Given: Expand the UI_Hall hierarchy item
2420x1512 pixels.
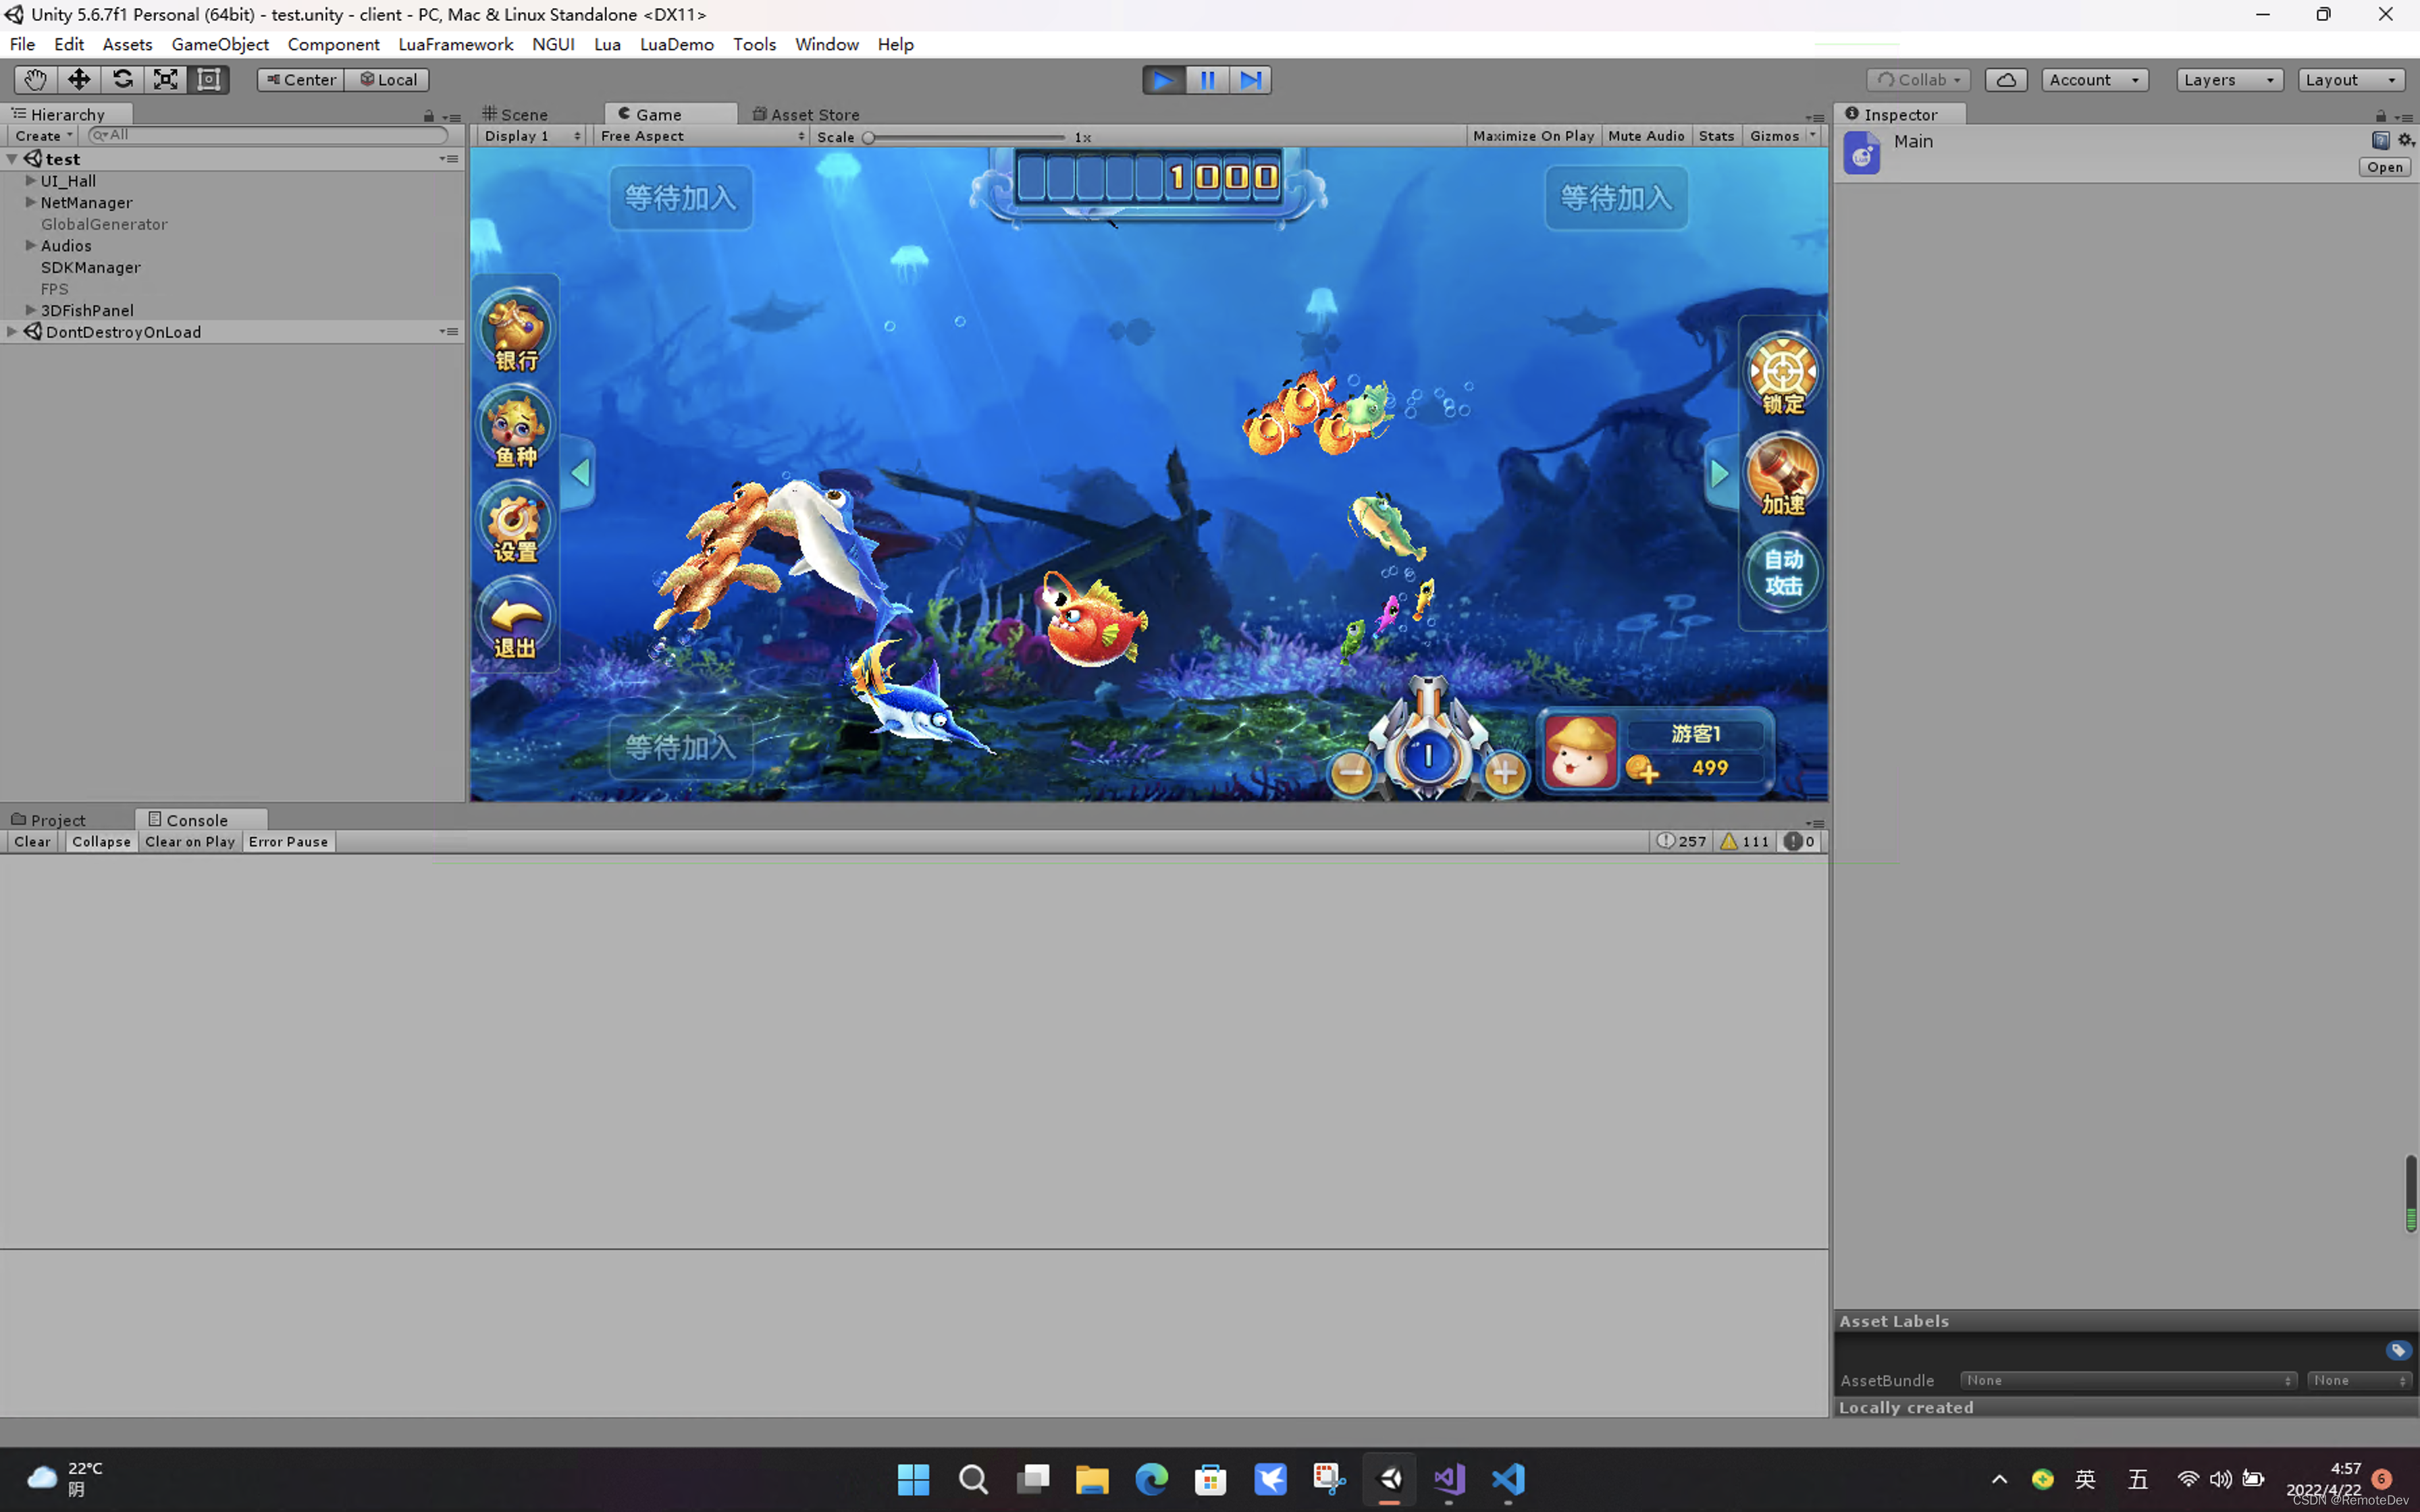Looking at the screenshot, I should pos(31,181).
